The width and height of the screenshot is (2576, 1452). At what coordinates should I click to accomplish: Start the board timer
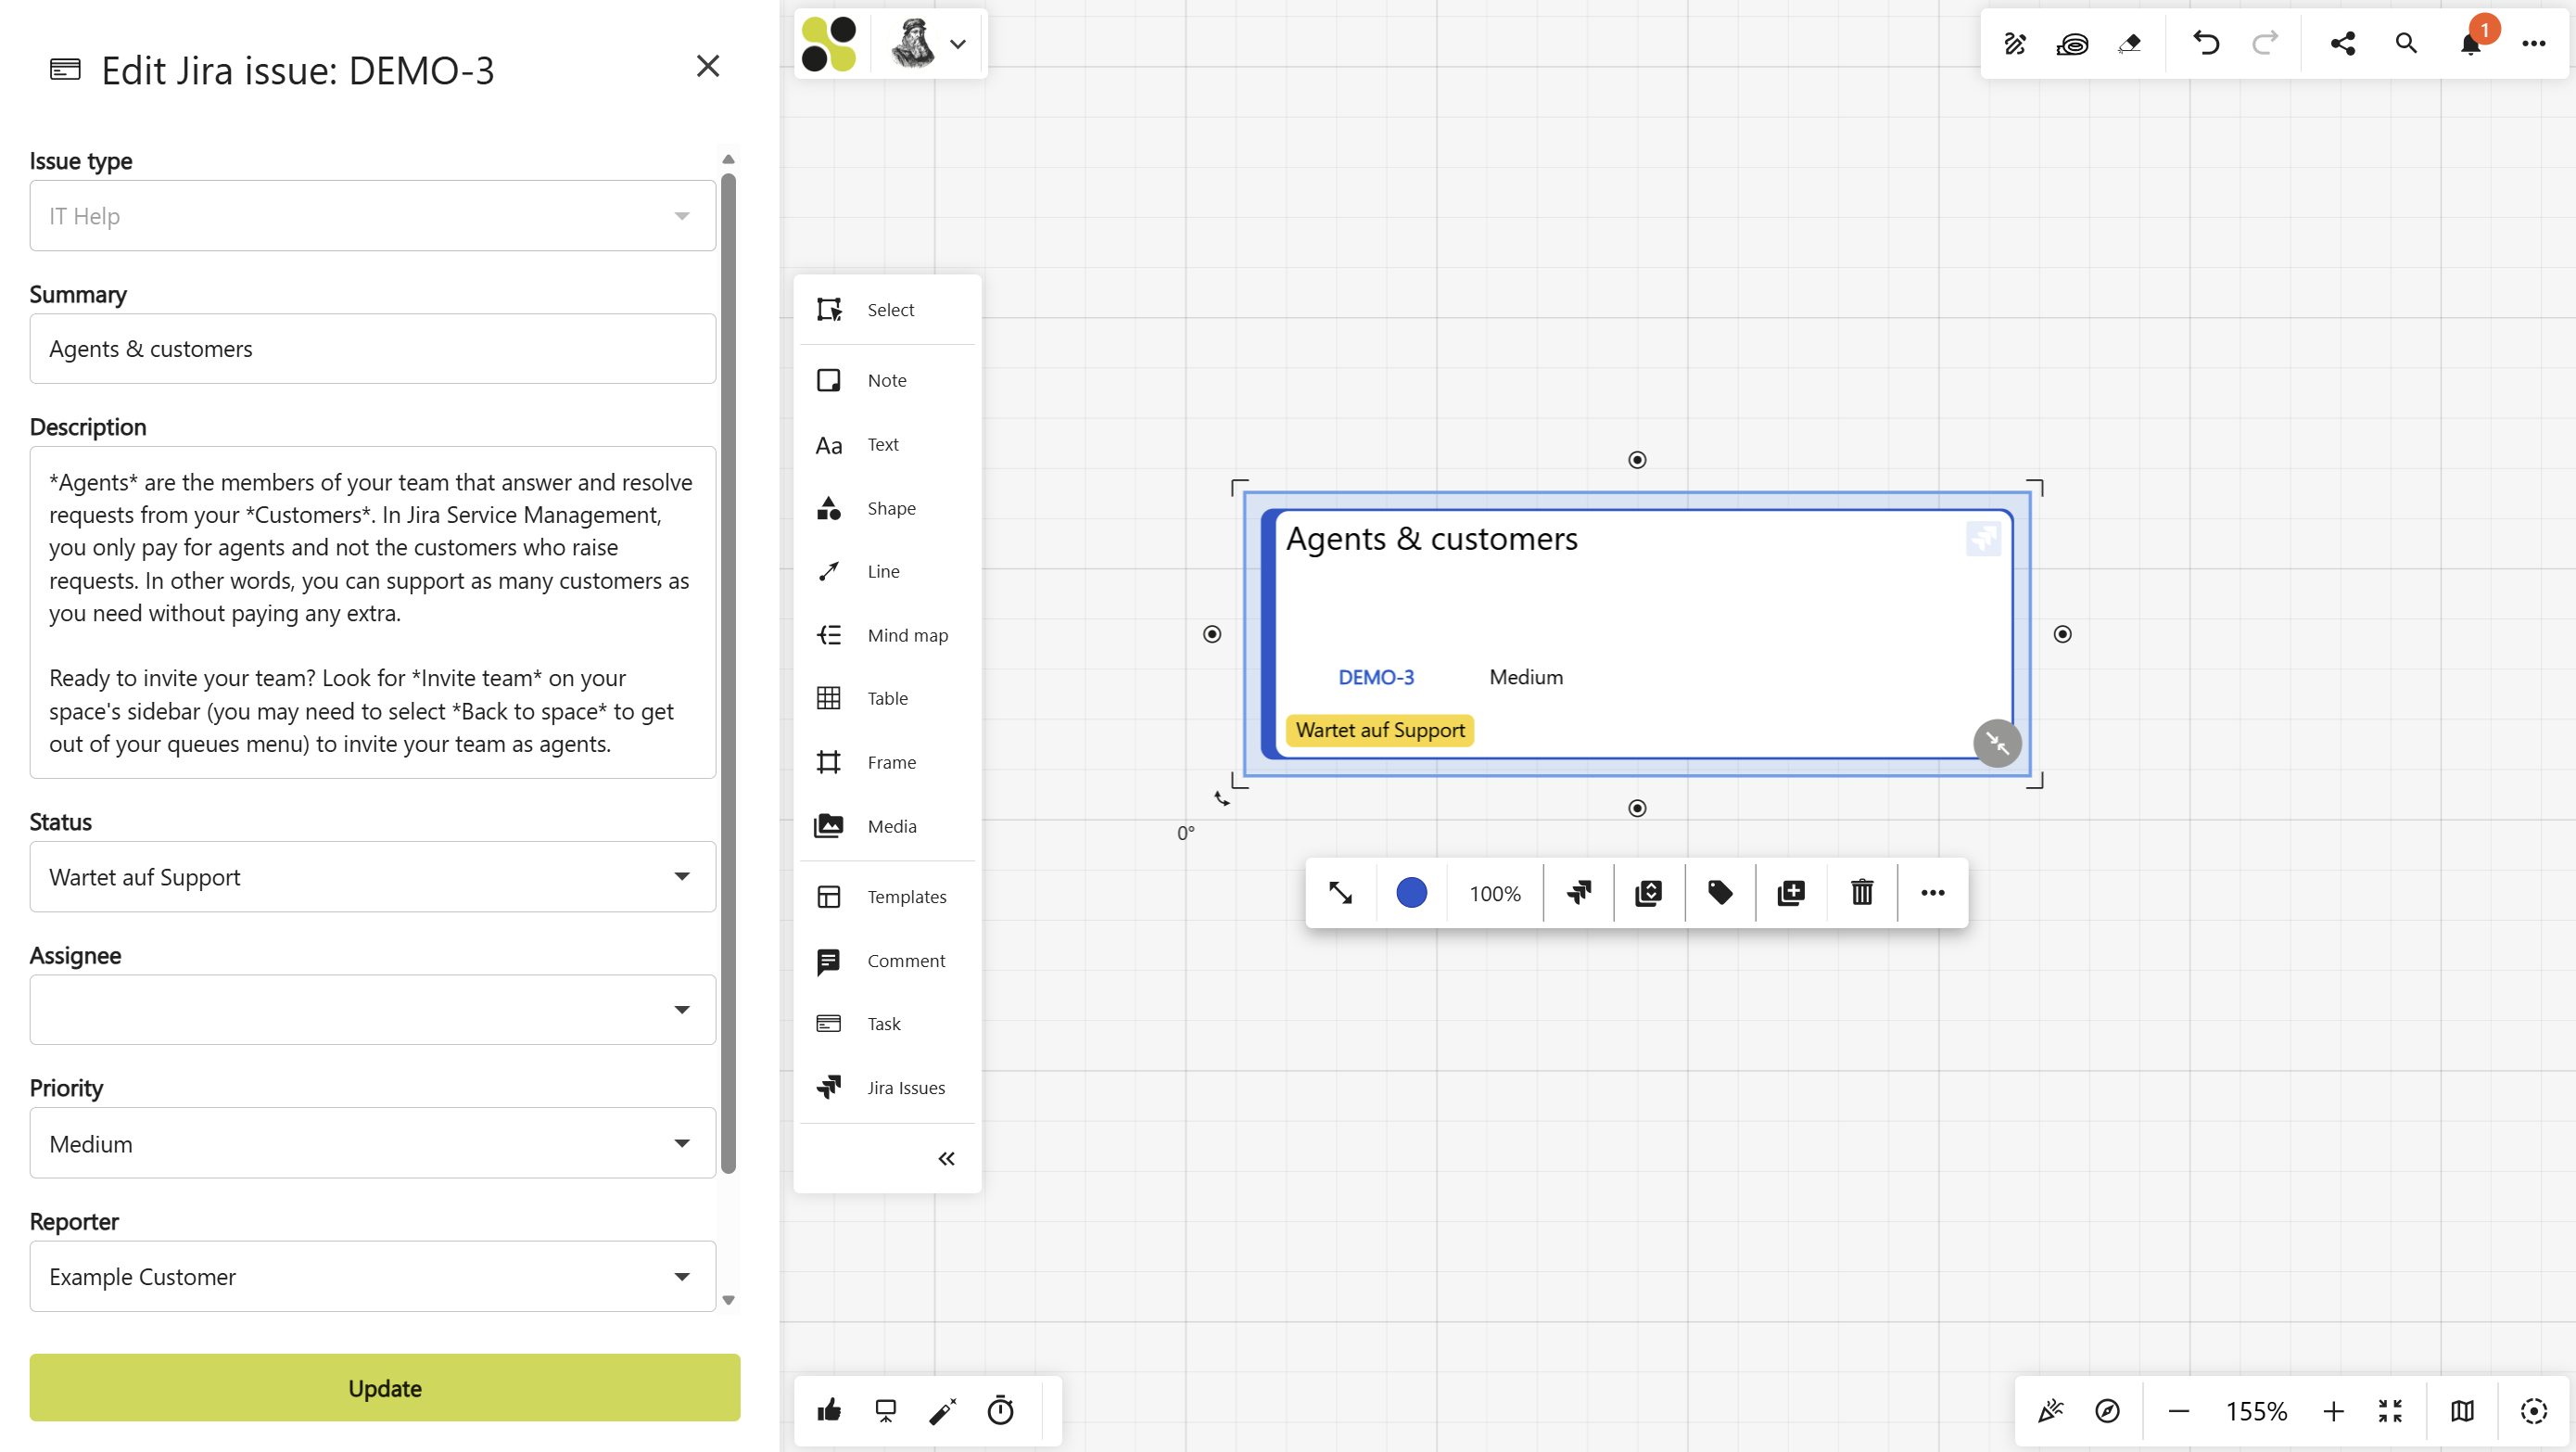1000,1410
